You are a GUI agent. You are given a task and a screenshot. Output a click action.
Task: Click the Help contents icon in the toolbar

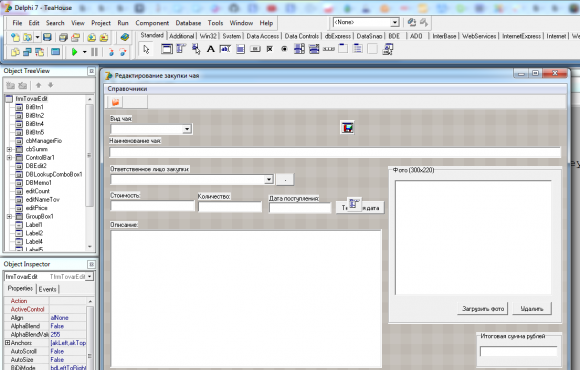(x=125, y=37)
